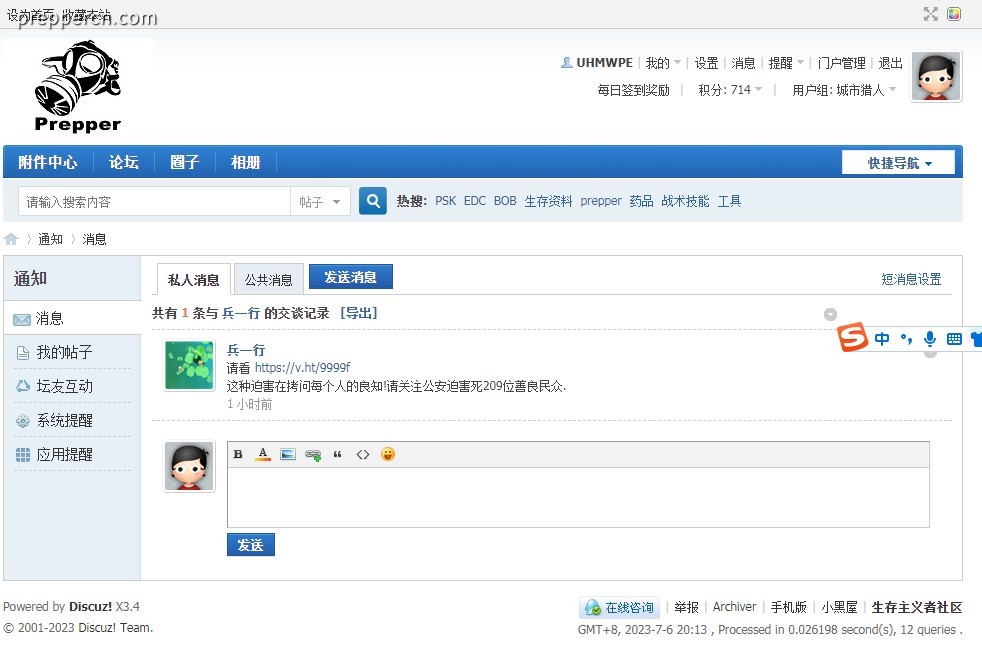
Task: Click the 手机版 footer link
Action: 788,607
